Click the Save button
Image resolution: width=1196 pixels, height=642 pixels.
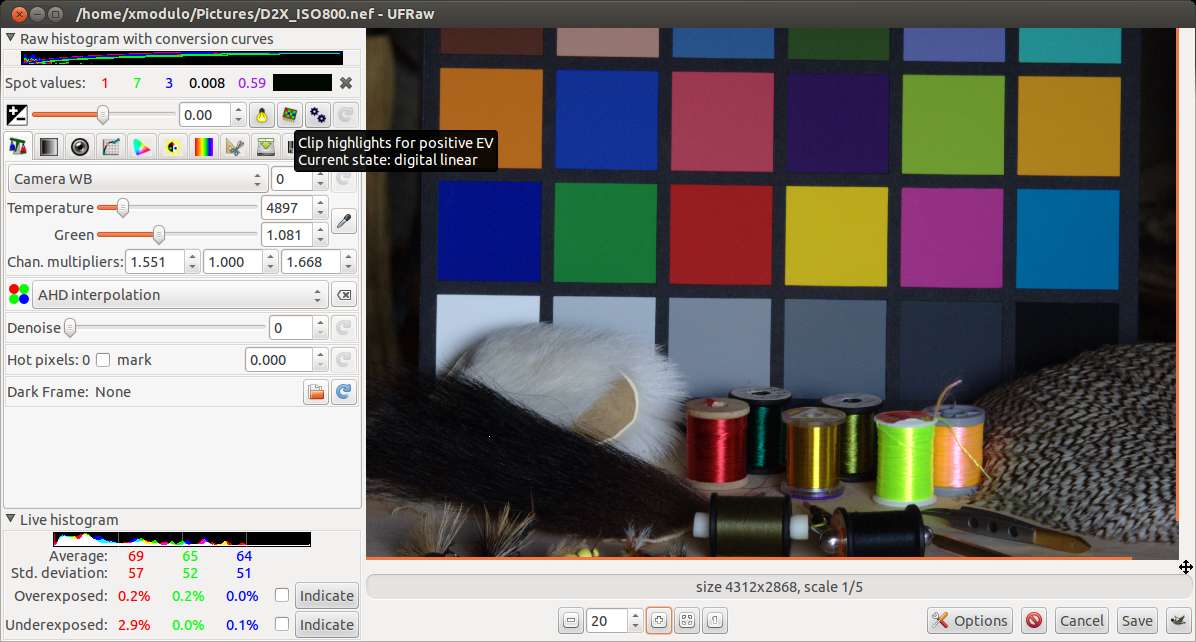[1137, 621]
